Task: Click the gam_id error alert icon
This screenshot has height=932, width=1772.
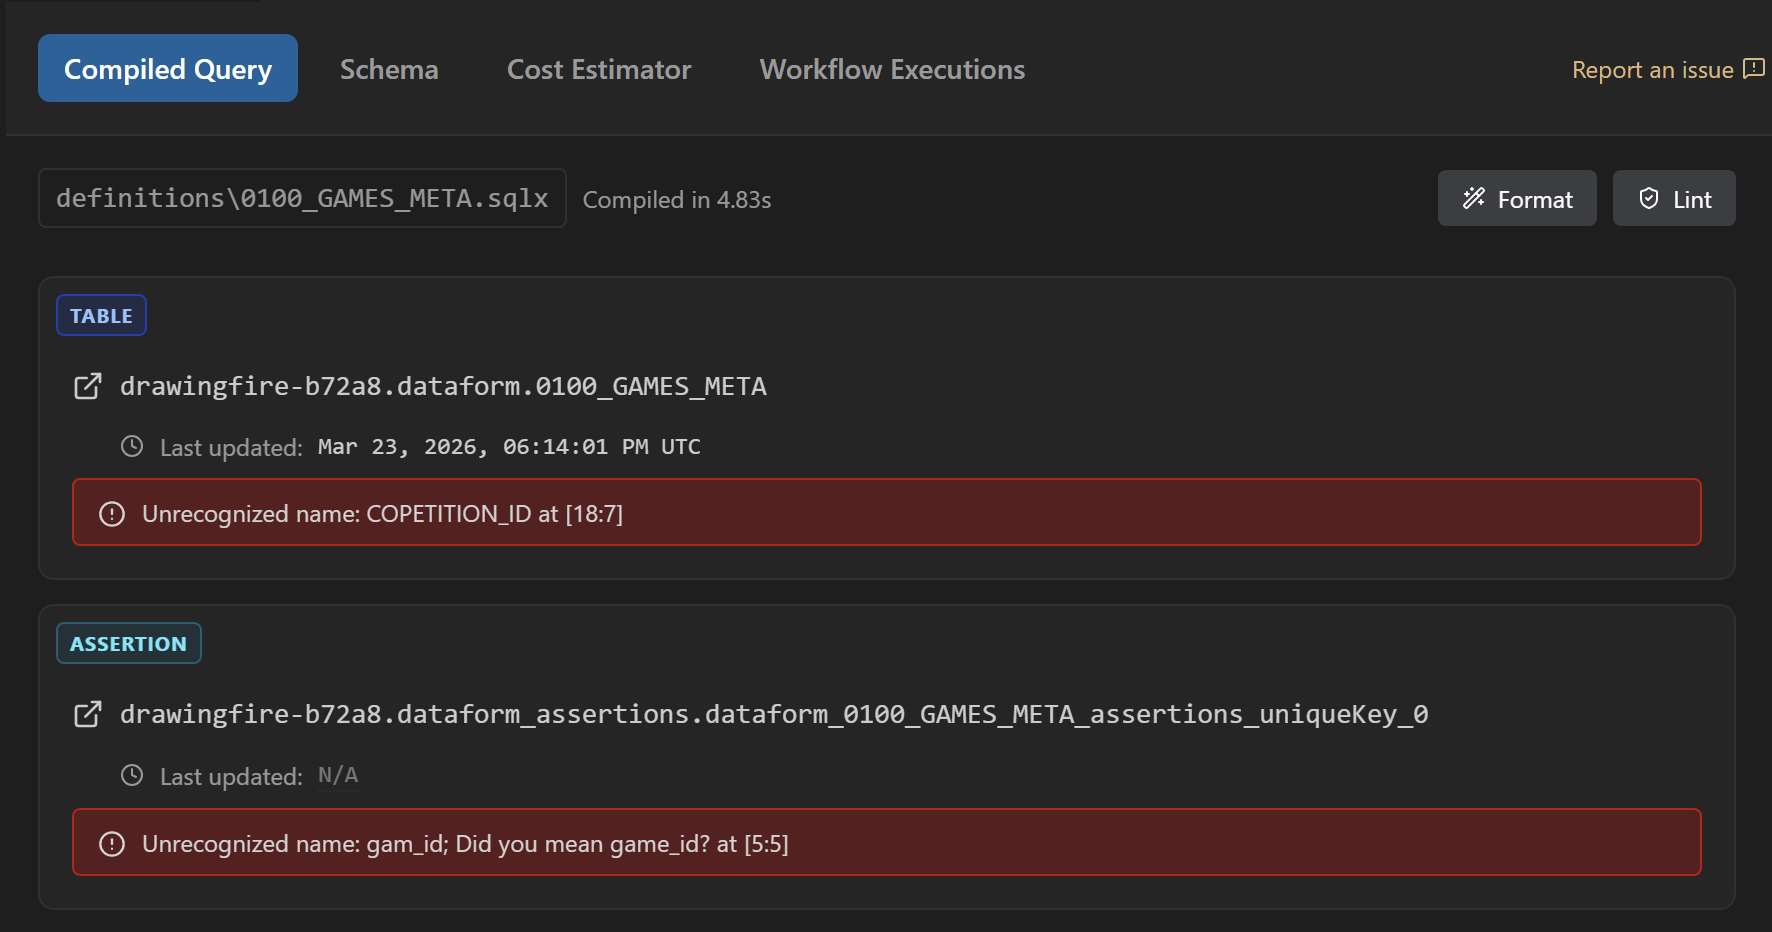Action: tap(112, 844)
